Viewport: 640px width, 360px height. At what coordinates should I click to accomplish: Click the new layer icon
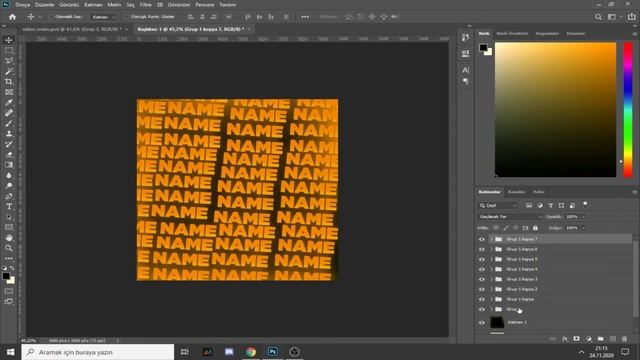coord(613,339)
